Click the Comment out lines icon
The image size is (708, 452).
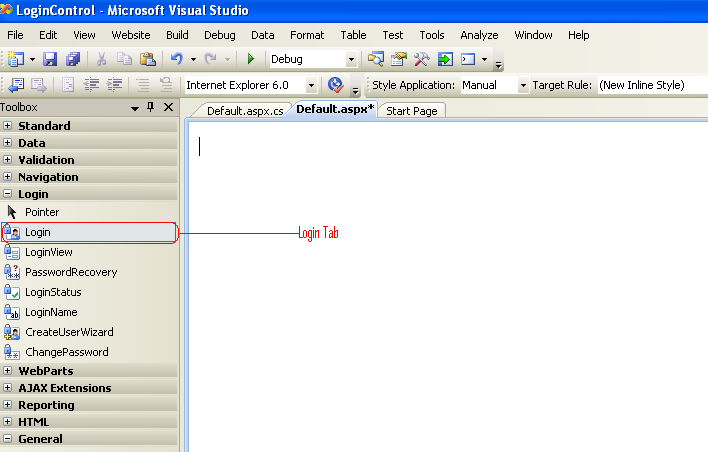pos(143,85)
